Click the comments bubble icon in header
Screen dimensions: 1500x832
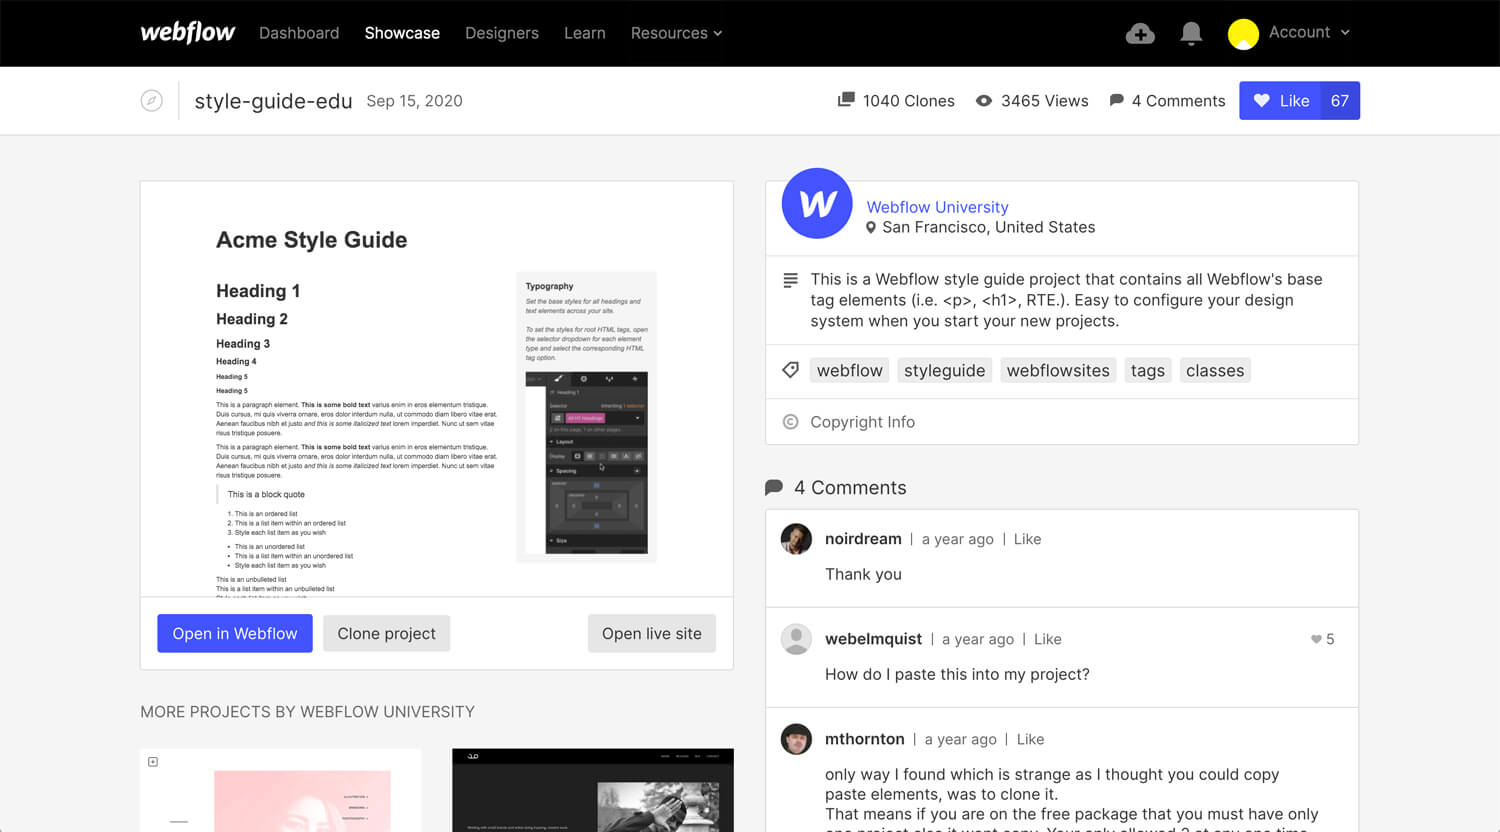click(x=1117, y=100)
